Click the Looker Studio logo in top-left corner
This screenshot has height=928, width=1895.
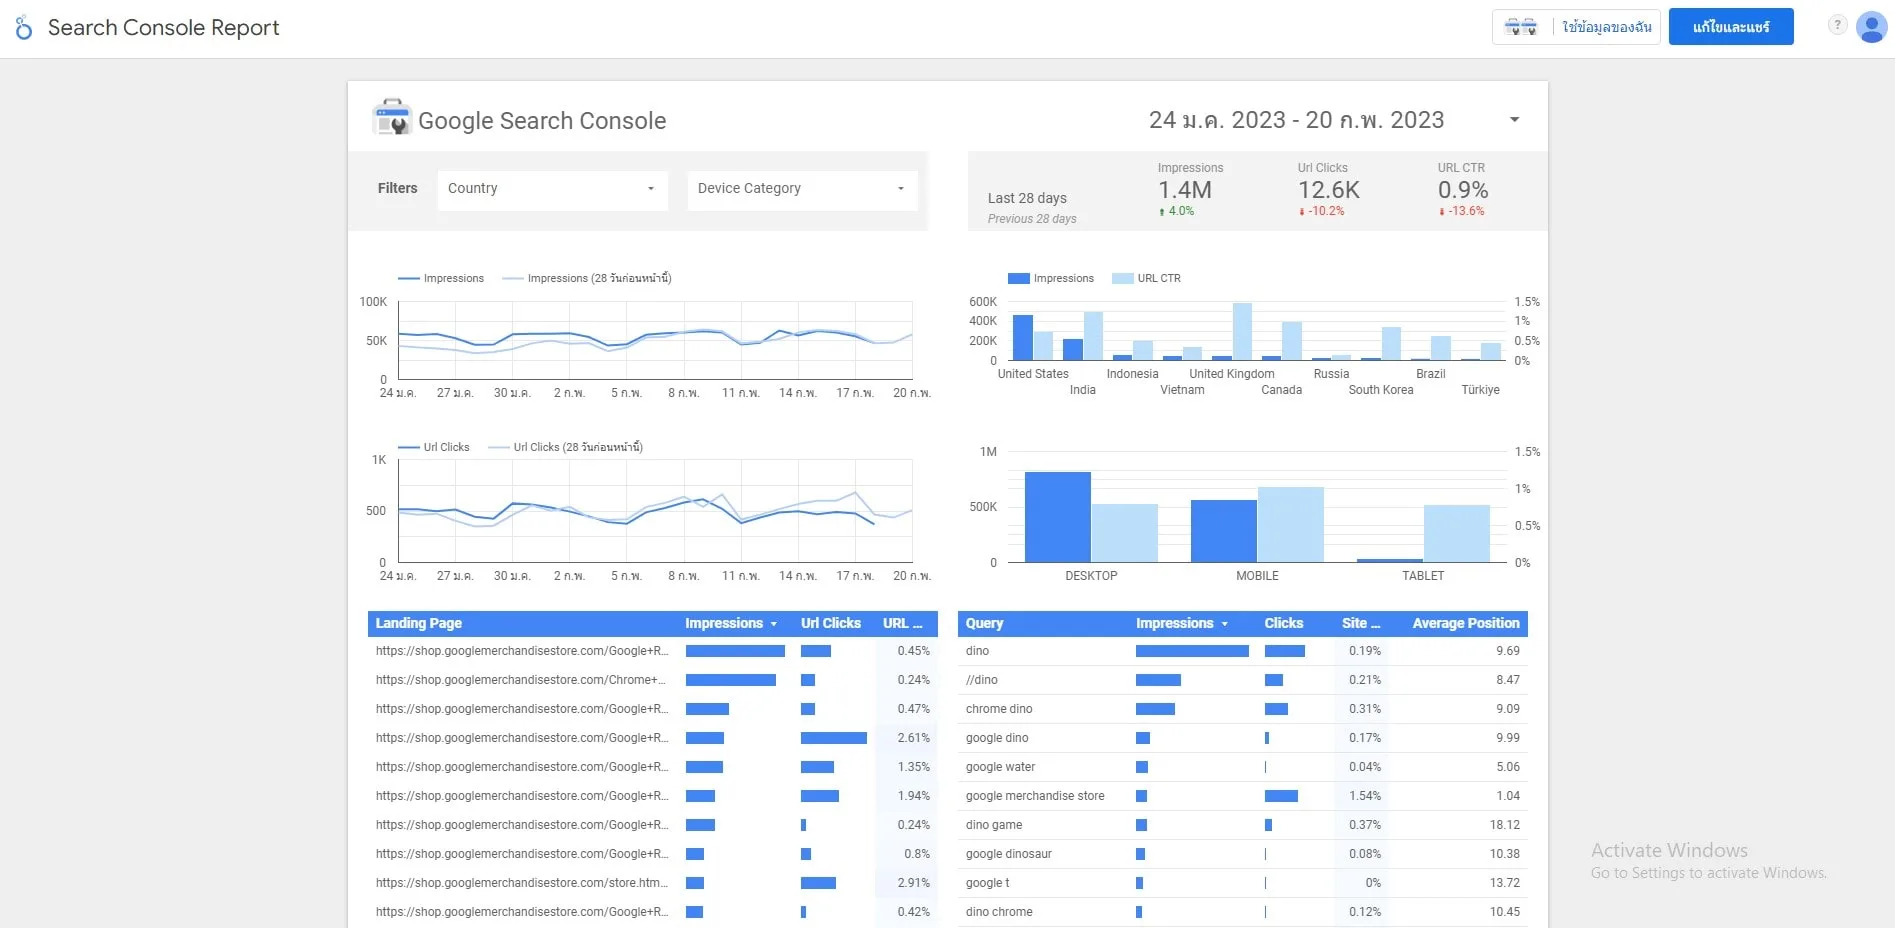tap(22, 27)
